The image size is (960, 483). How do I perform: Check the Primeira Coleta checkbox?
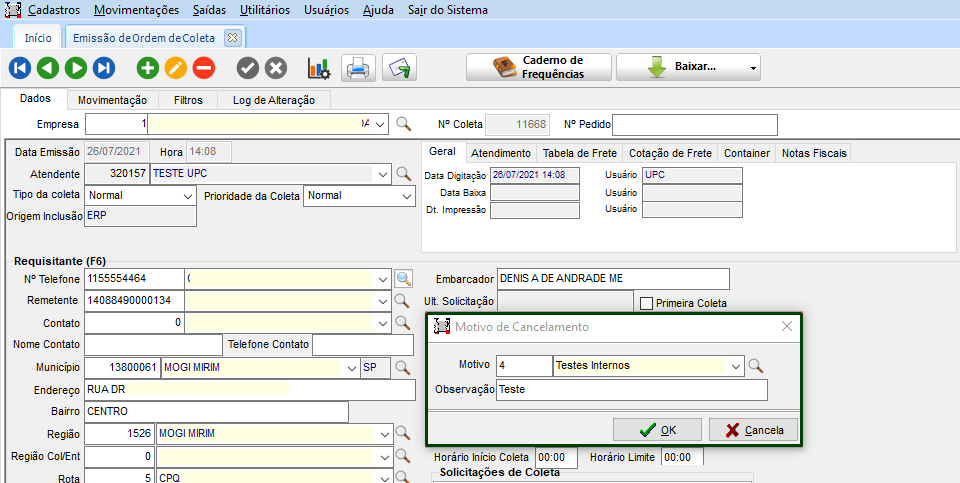pos(646,303)
